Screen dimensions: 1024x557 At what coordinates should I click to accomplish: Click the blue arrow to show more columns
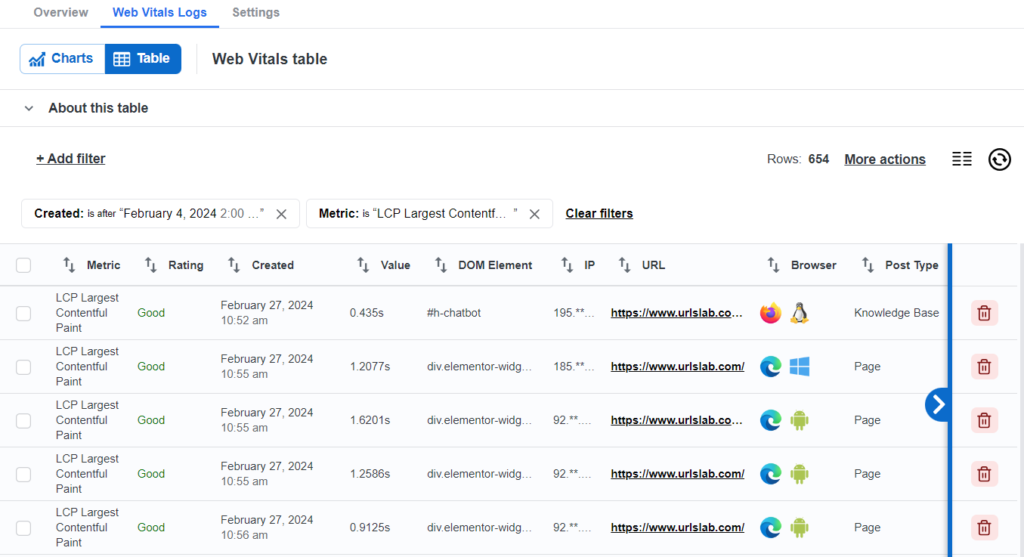point(937,405)
